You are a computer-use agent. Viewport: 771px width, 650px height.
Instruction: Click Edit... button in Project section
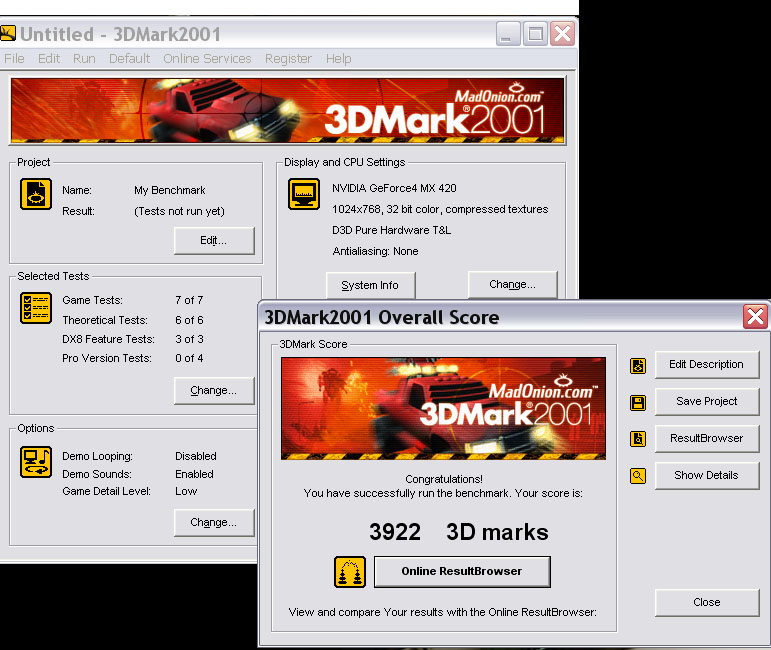[214, 240]
